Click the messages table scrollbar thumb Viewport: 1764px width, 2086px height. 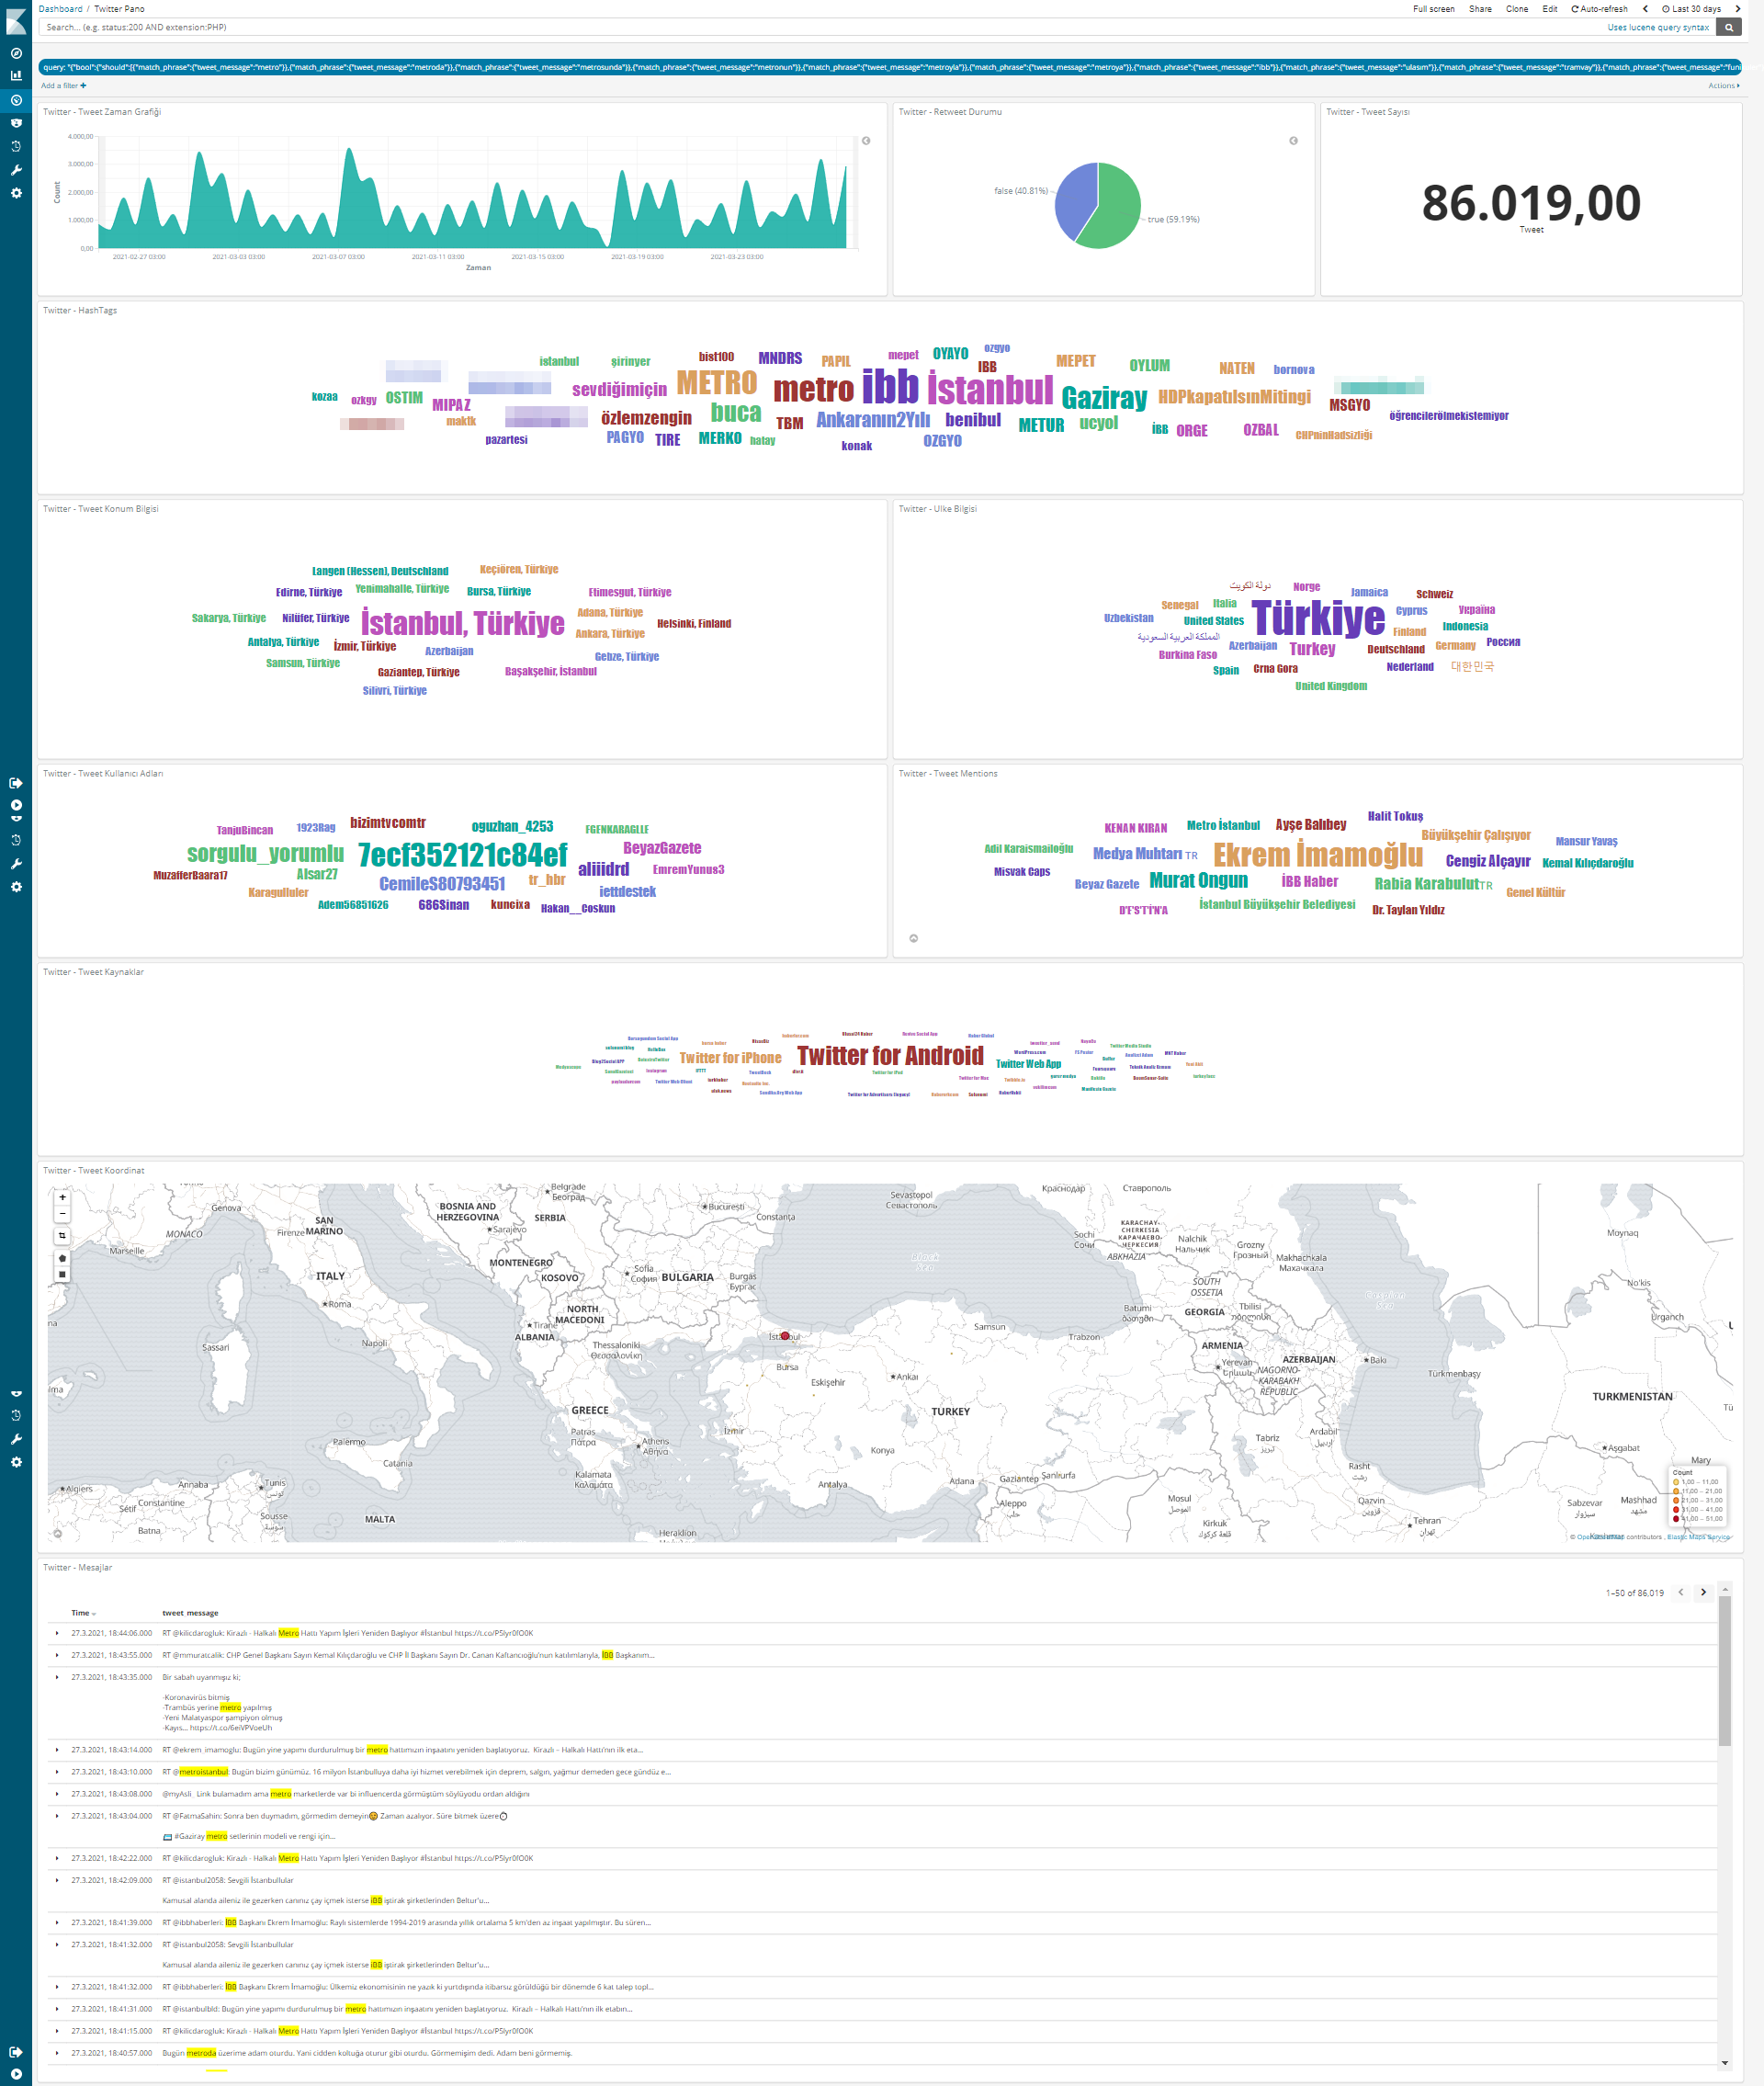point(1724,1672)
